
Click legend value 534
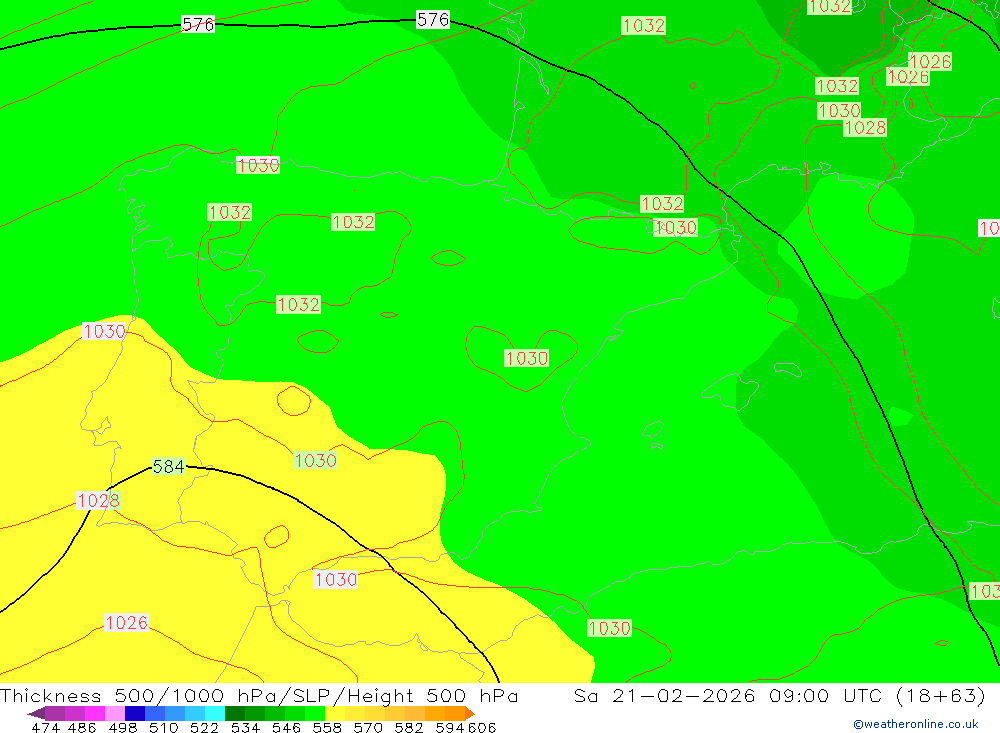tap(246, 727)
